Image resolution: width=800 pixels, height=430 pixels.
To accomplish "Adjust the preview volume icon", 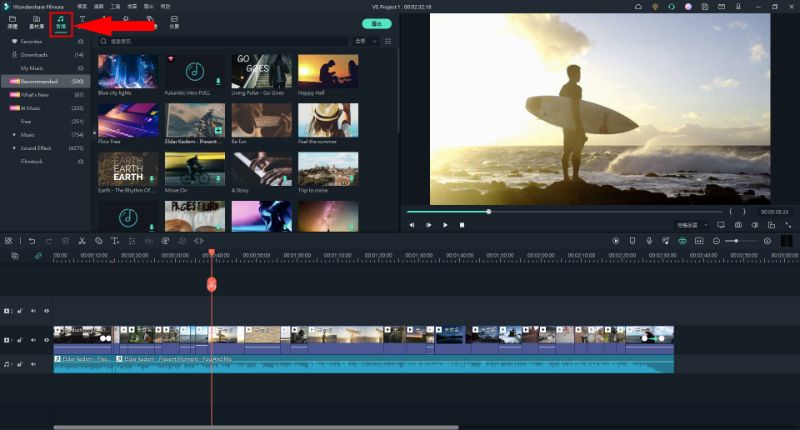I will tap(755, 225).
